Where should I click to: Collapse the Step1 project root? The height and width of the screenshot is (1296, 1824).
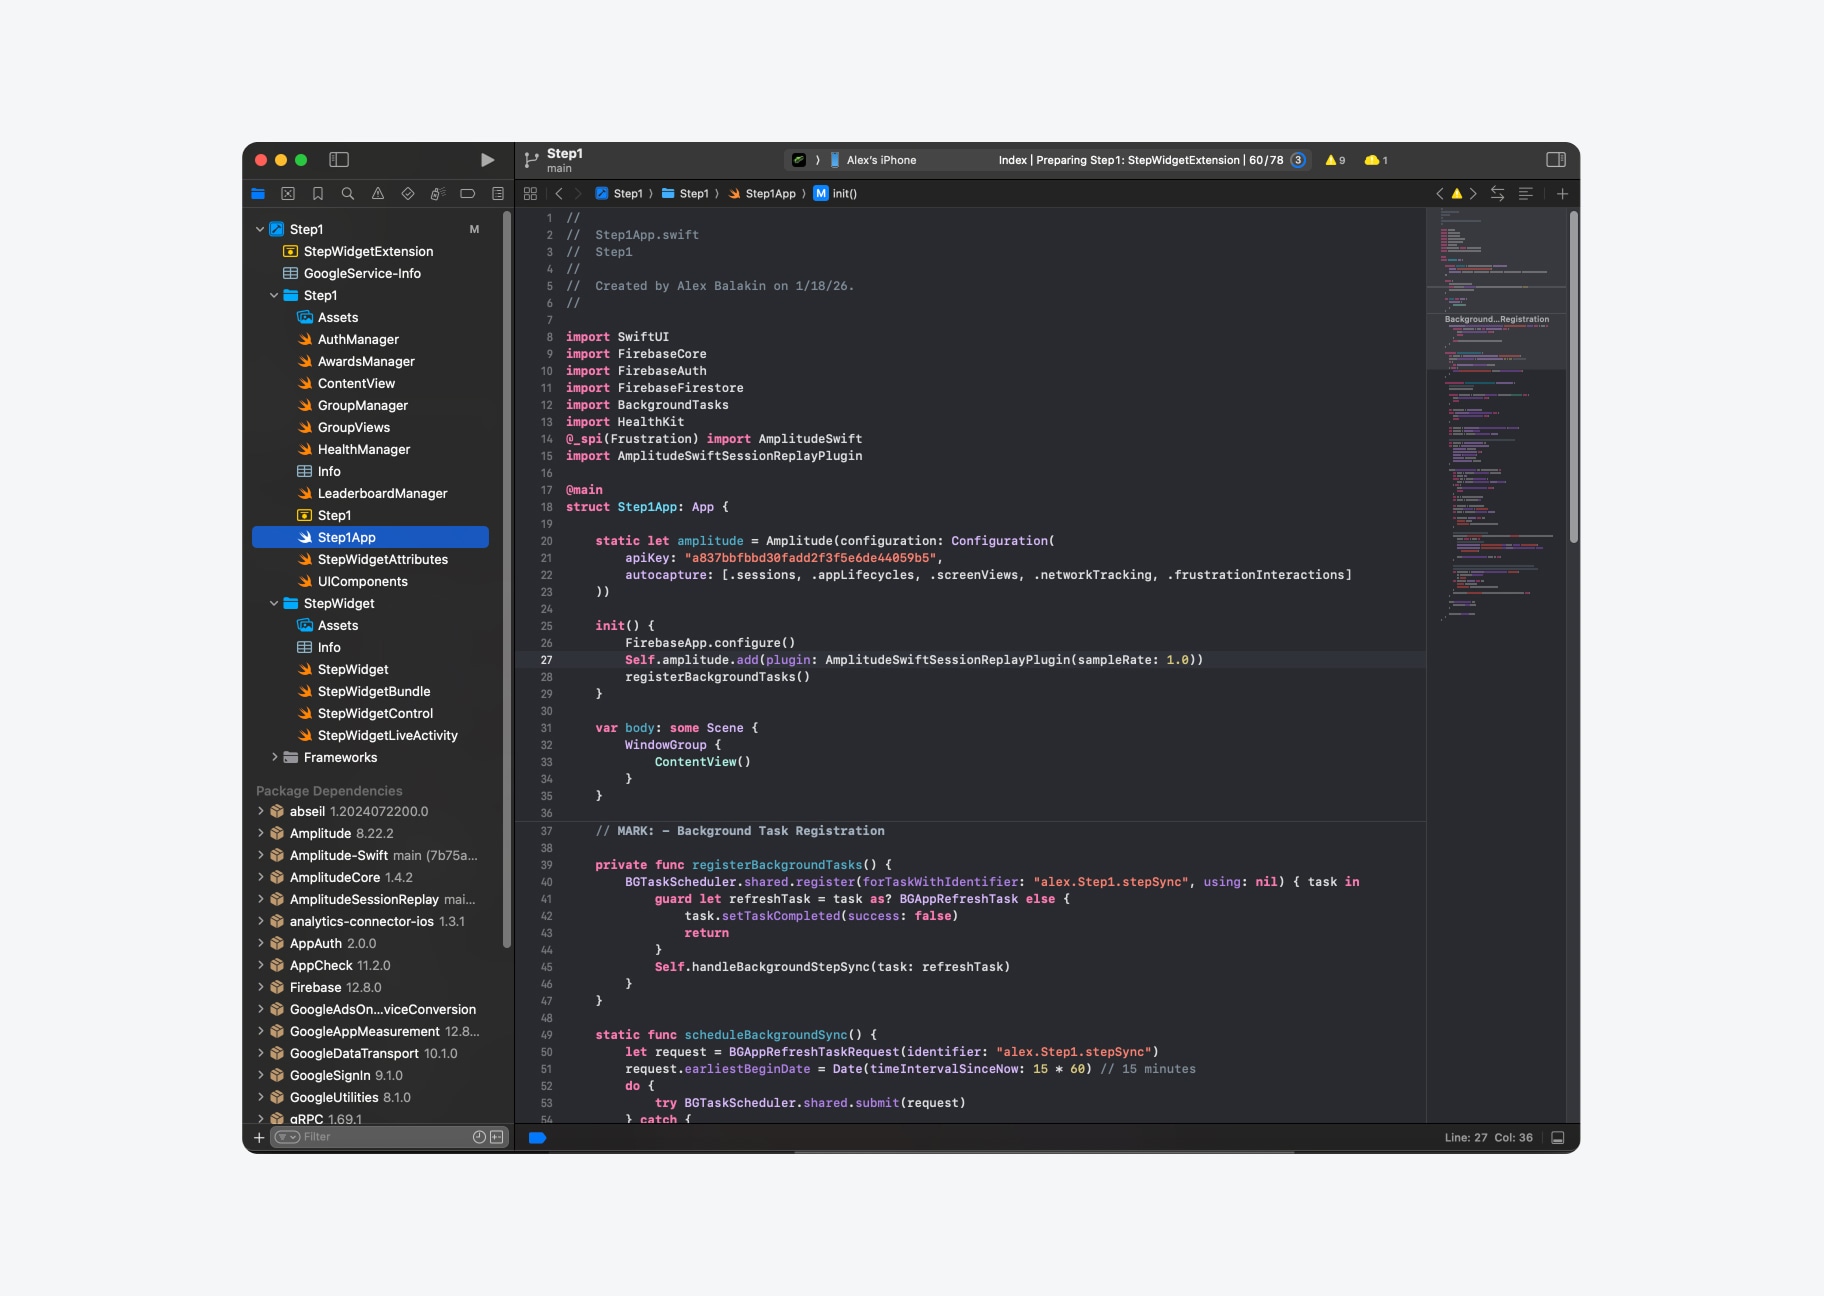tap(260, 230)
